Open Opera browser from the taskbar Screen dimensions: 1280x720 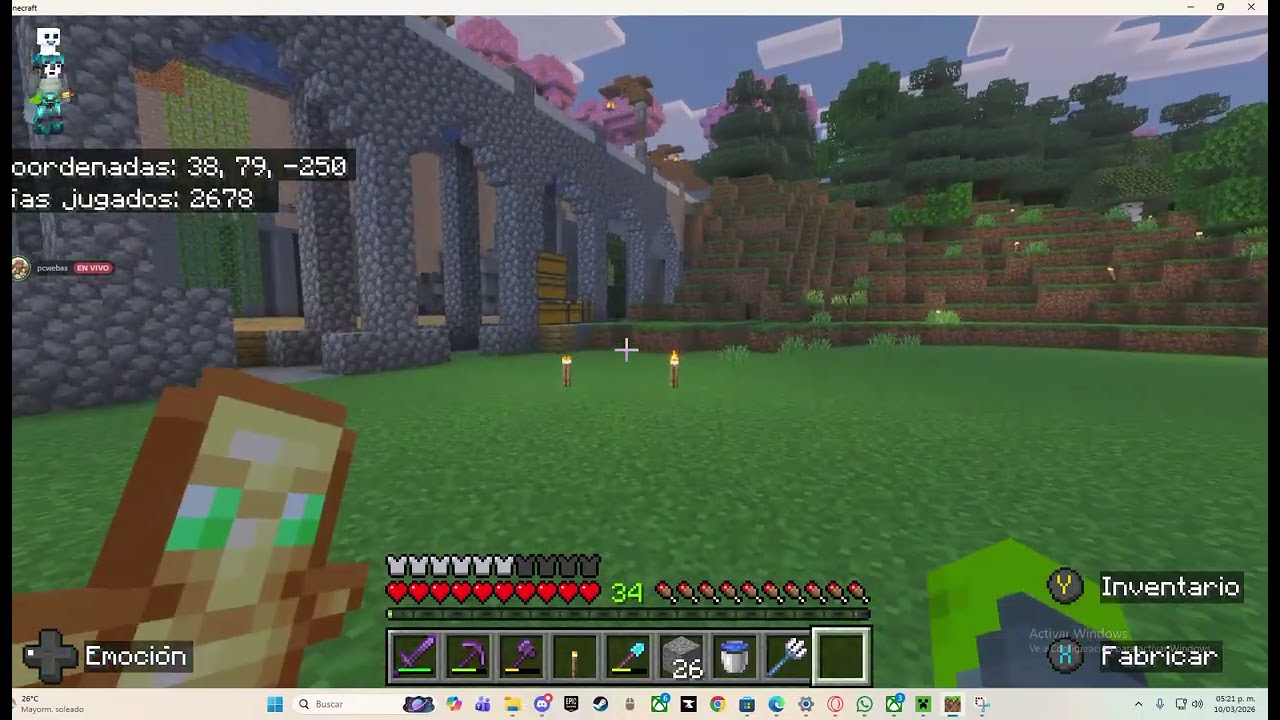tap(835, 704)
